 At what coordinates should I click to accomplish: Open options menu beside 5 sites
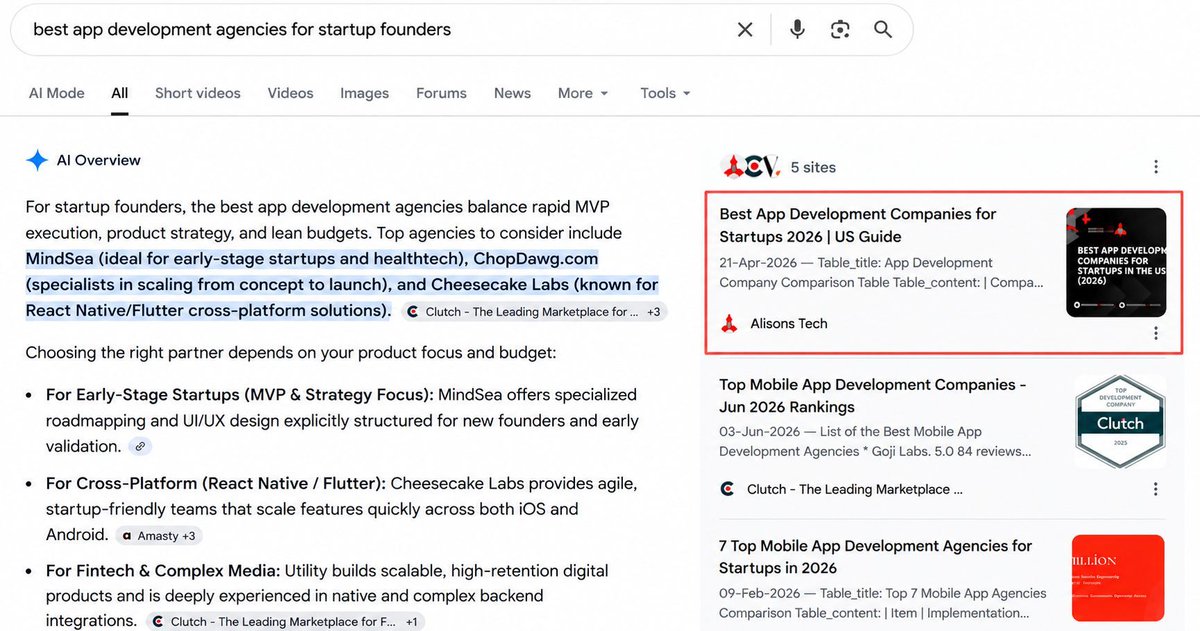coord(1156,167)
